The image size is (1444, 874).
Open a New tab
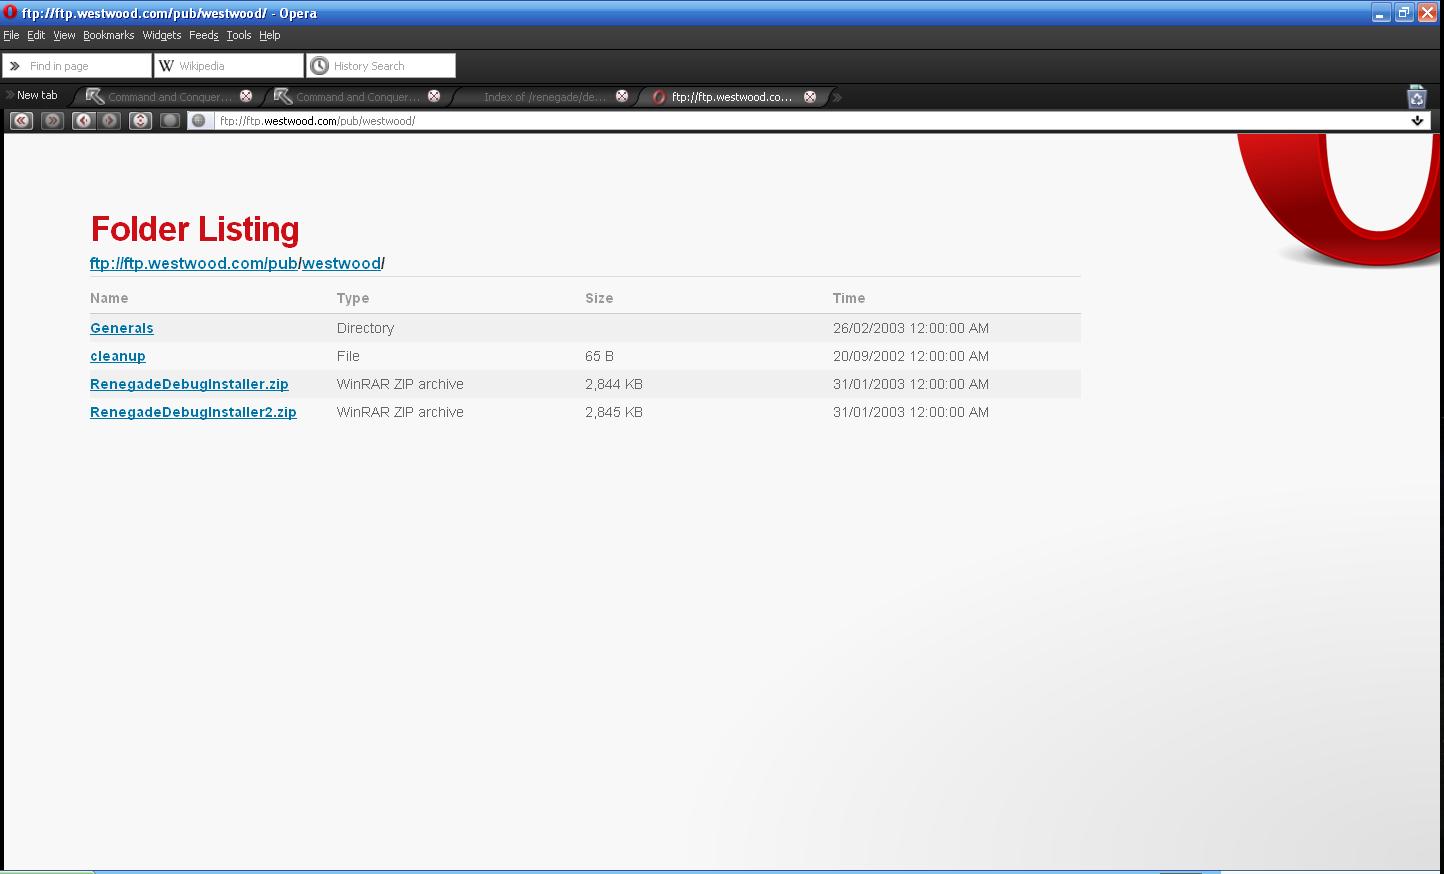(x=37, y=96)
